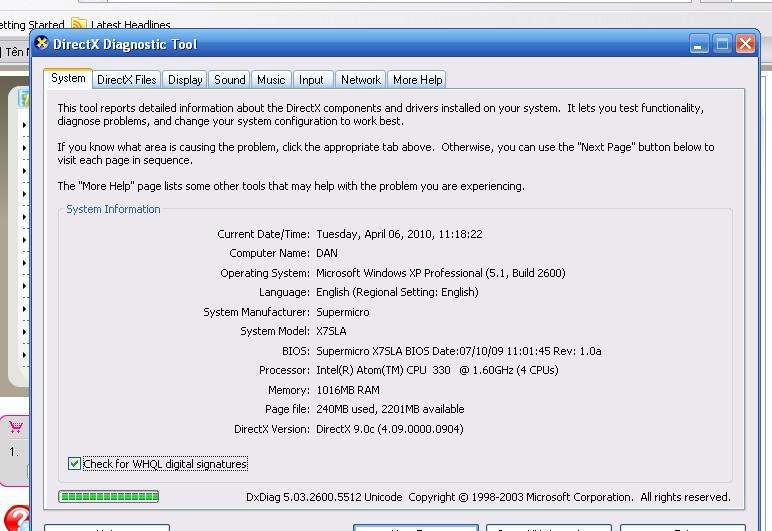Go to the Input tab
The height and width of the screenshot is (531, 772).
tap(311, 80)
